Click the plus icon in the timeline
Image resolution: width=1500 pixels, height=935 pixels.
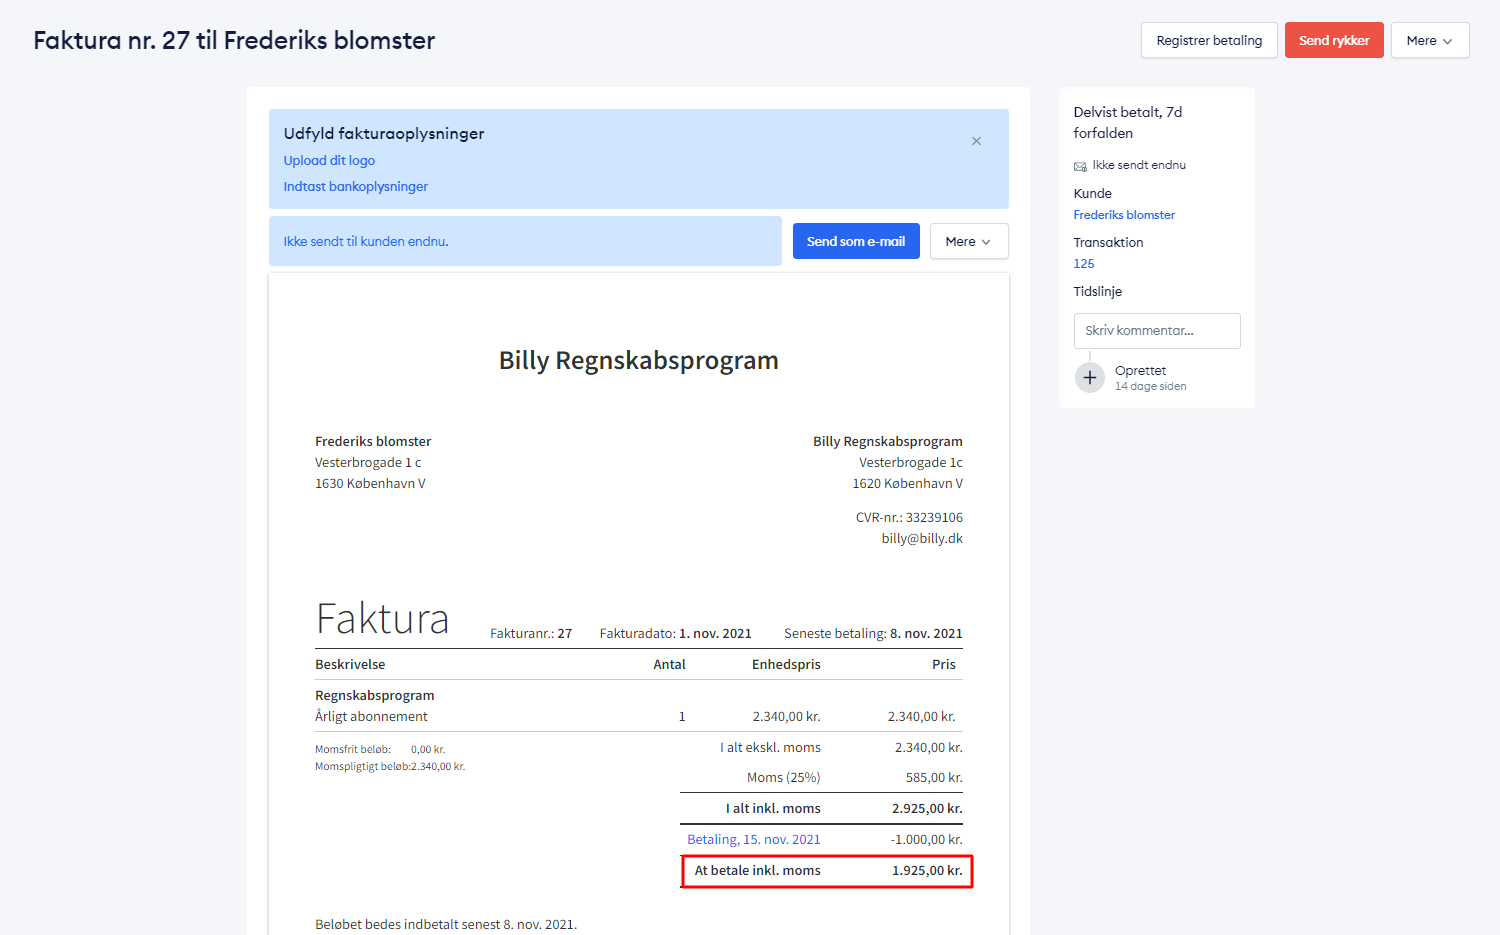(1089, 378)
